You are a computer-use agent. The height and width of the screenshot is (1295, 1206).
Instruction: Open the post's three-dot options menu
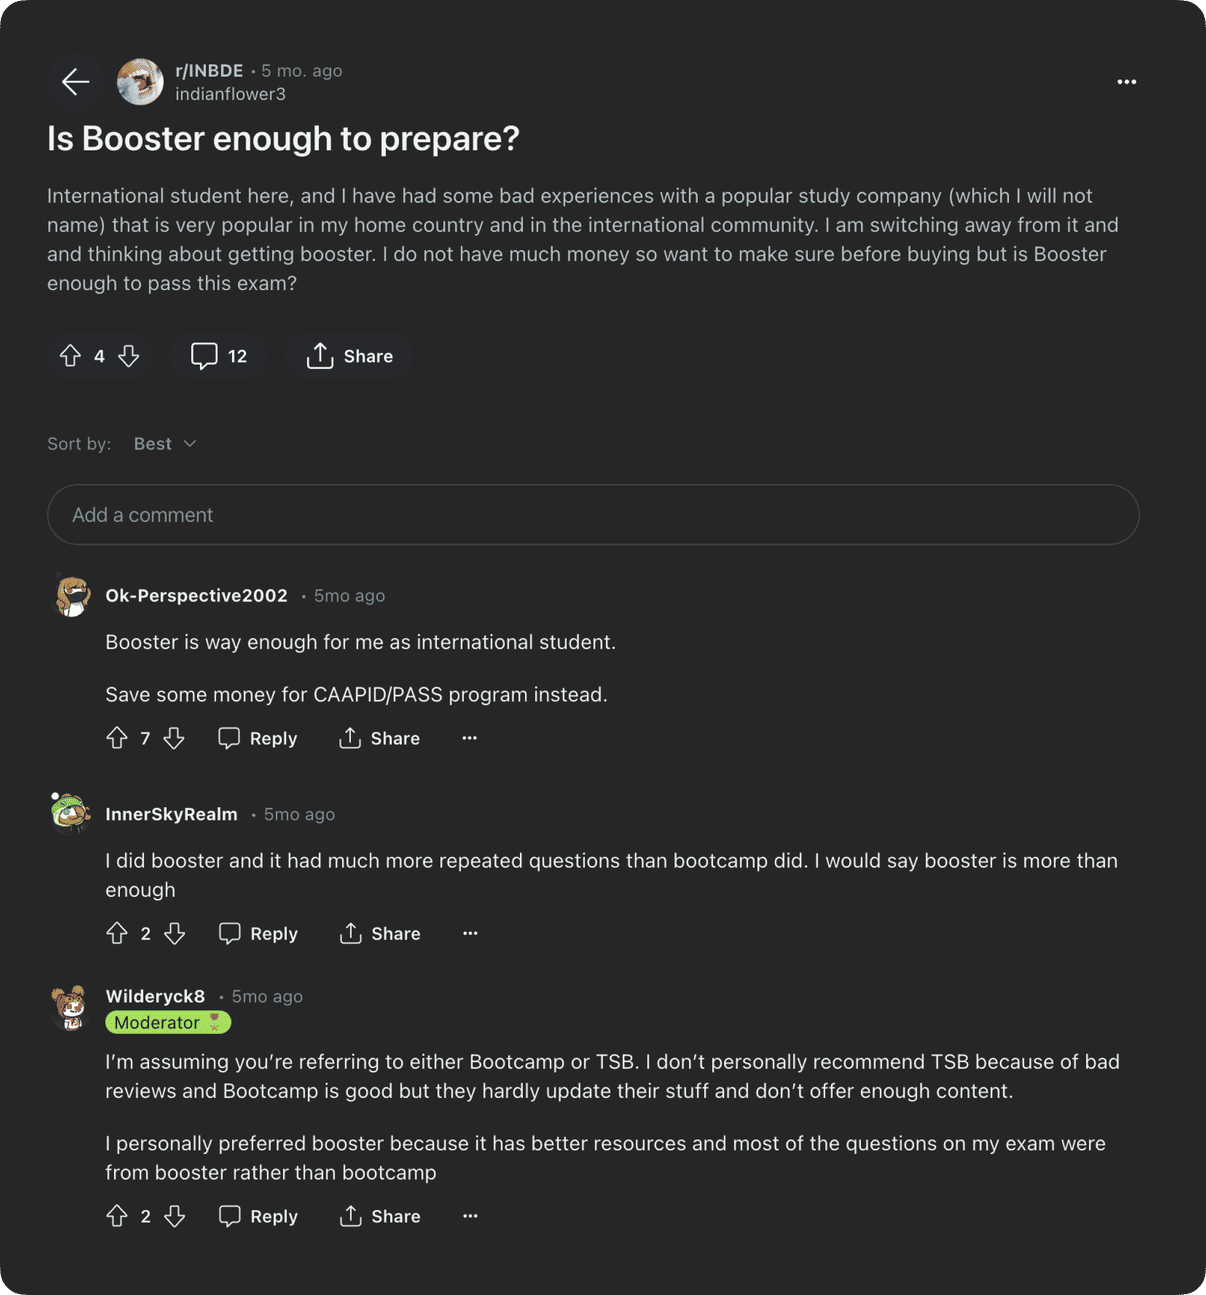(1126, 82)
